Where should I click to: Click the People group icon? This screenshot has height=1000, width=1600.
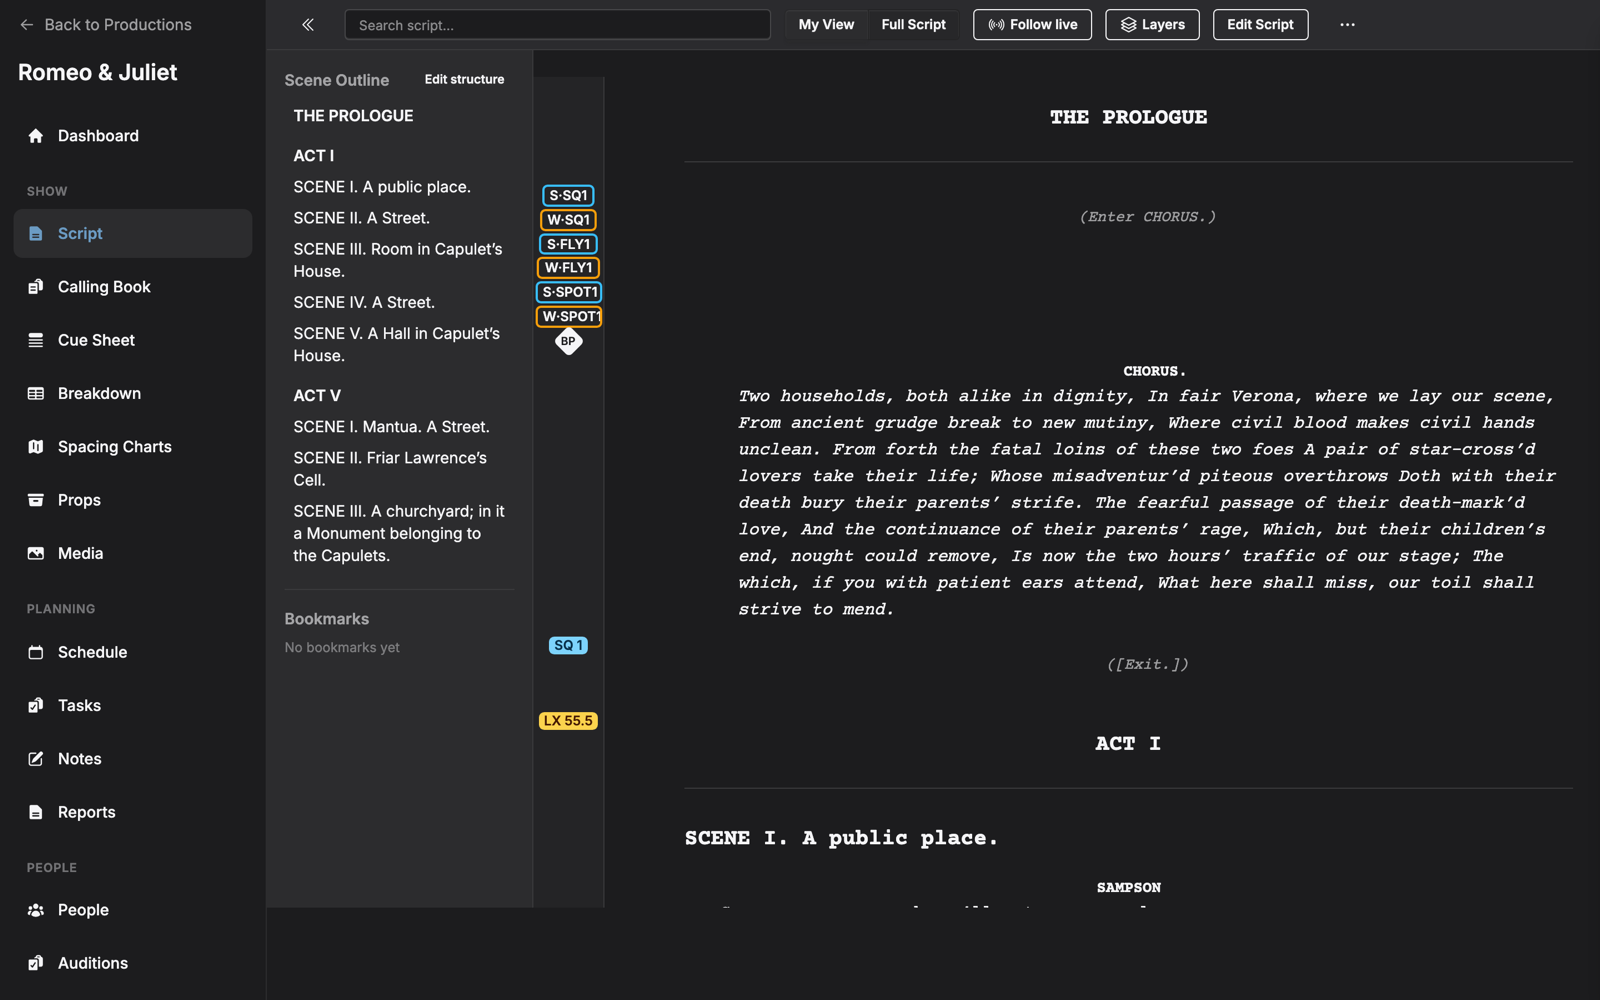click(36, 910)
